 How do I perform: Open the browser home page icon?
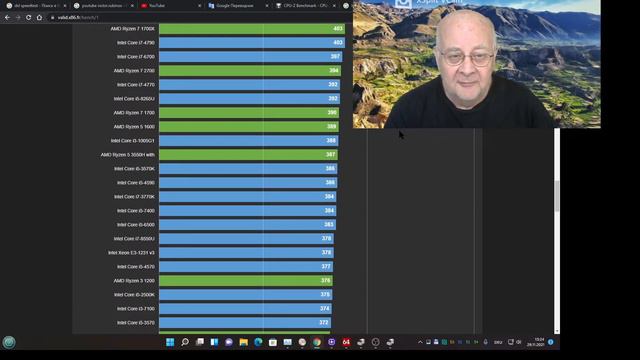point(39,18)
